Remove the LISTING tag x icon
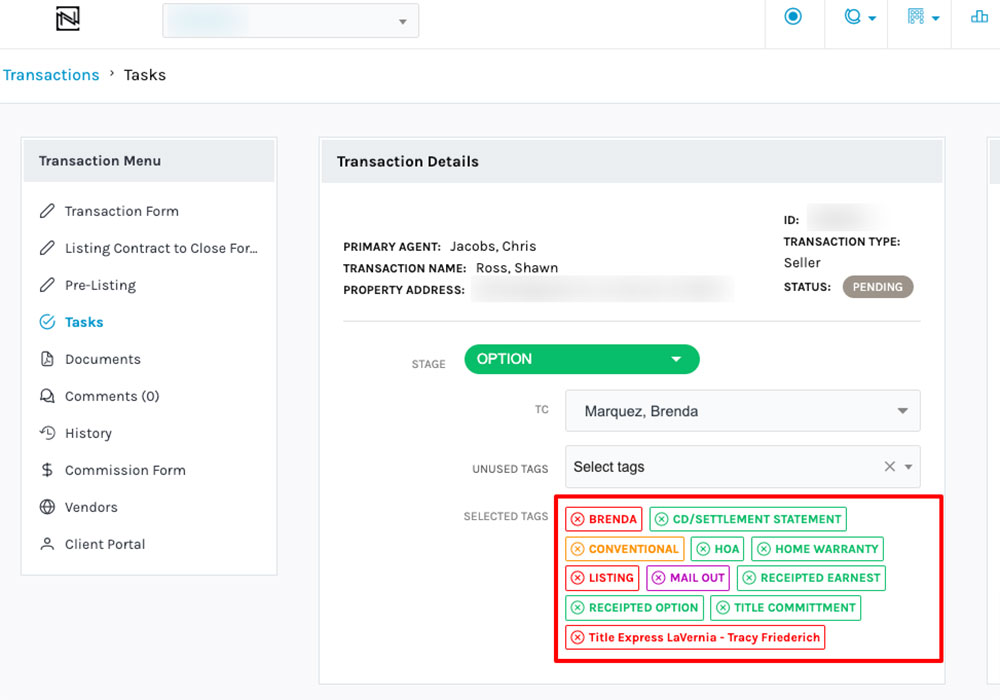The width and height of the screenshot is (1000, 700). (x=577, y=578)
